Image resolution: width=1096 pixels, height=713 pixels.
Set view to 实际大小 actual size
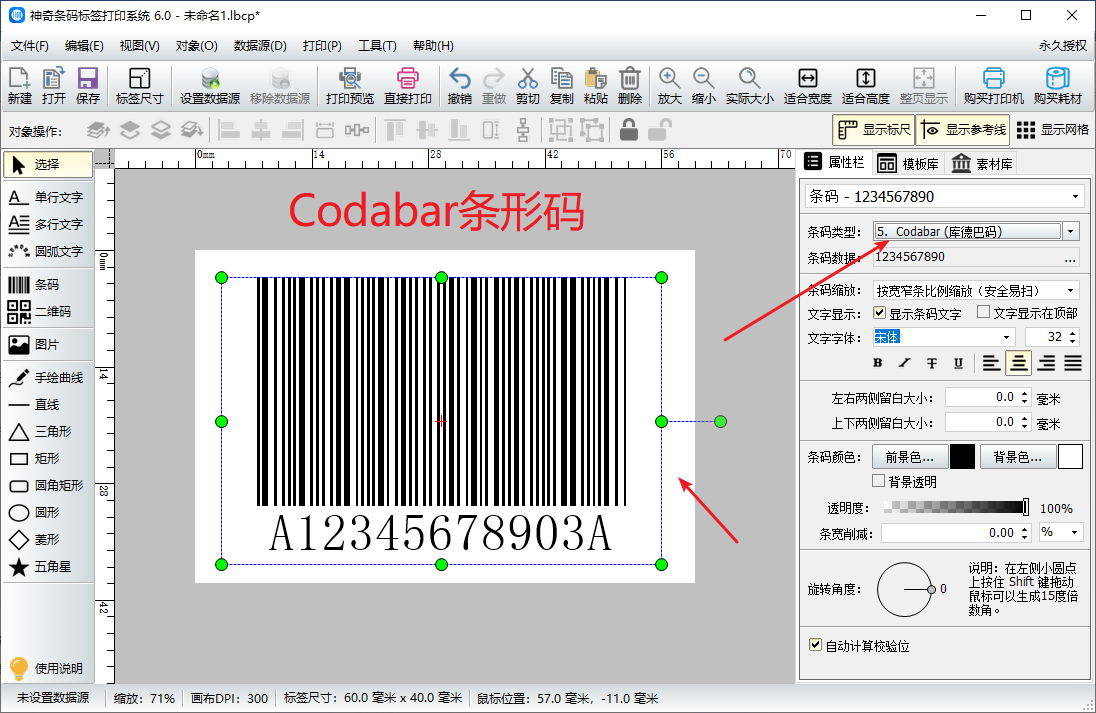pyautogui.click(x=749, y=86)
